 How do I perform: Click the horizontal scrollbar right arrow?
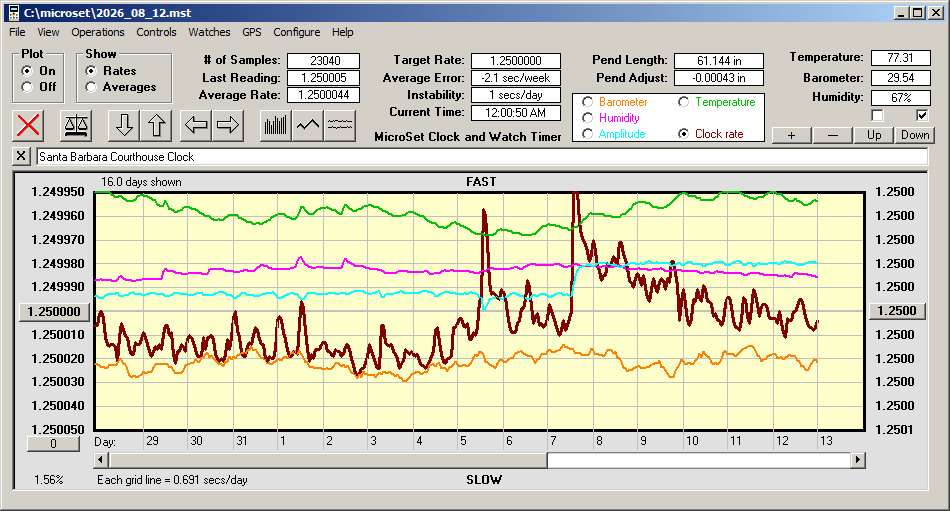pos(857,460)
